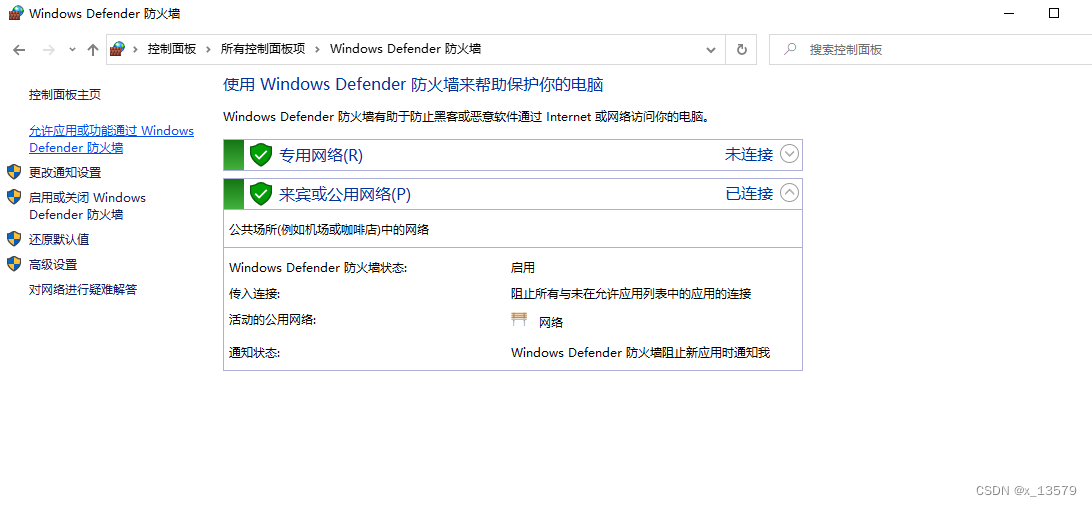Click Windows Defender 防火墙 breadcrumb segment

click(x=405, y=49)
